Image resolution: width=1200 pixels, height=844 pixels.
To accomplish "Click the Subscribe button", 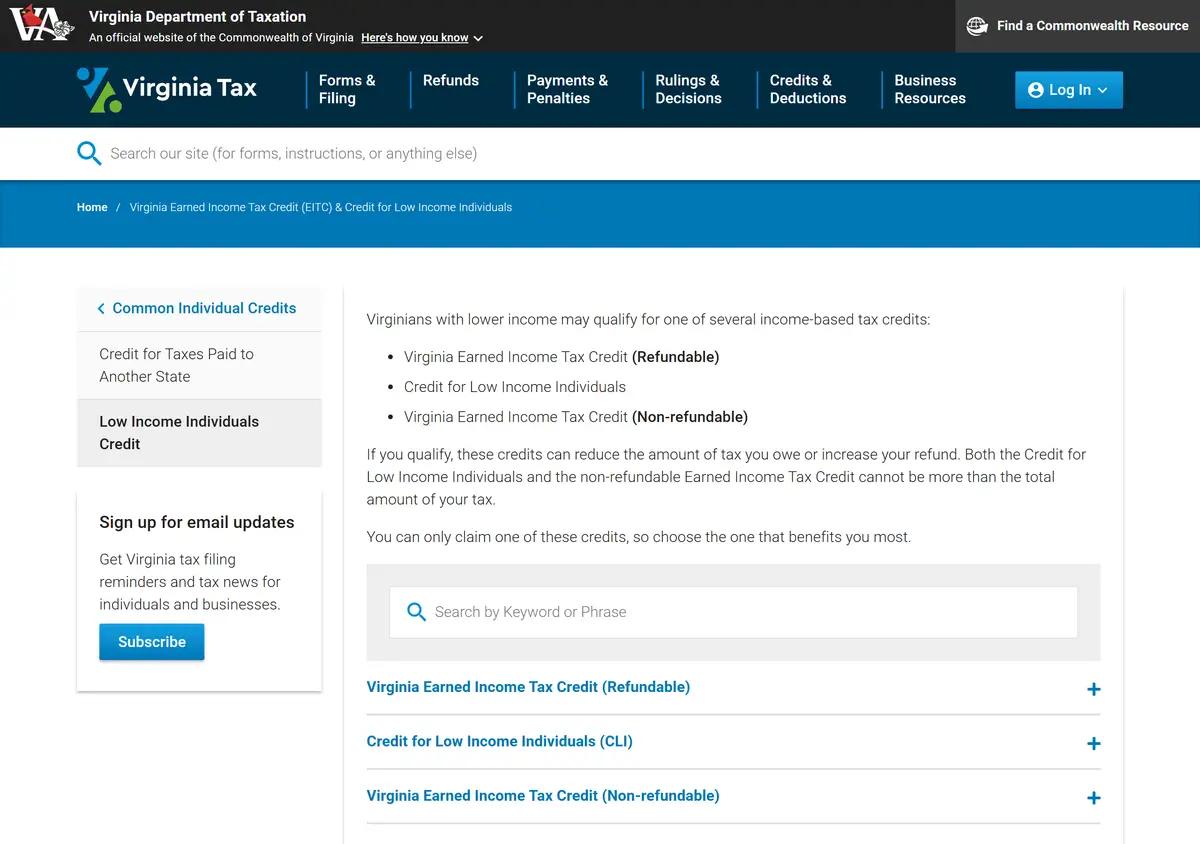I will [x=152, y=642].
